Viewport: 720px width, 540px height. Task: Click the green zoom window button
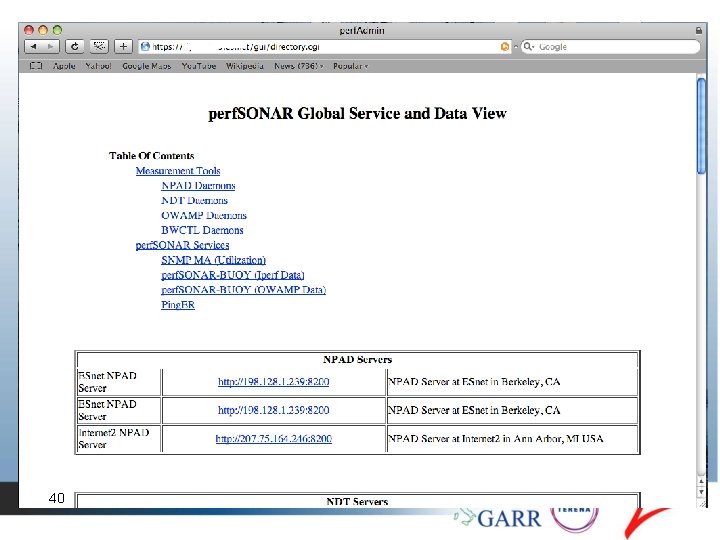tap(57, 30)
